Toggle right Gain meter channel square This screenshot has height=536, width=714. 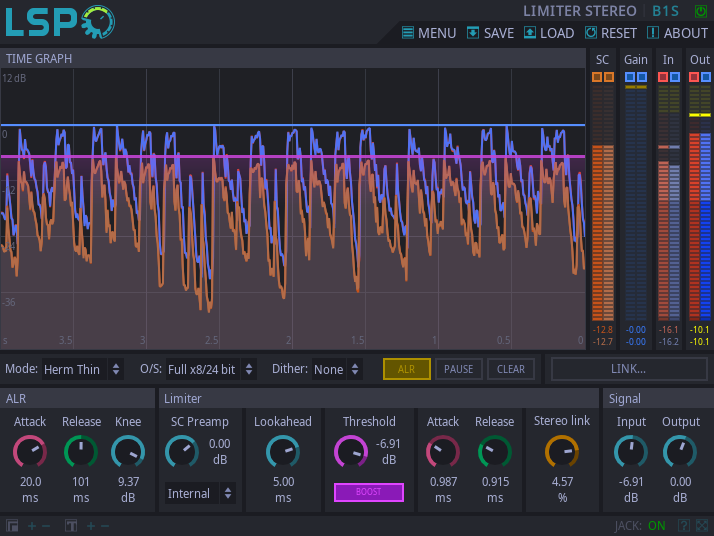click(x=642, y=77)
